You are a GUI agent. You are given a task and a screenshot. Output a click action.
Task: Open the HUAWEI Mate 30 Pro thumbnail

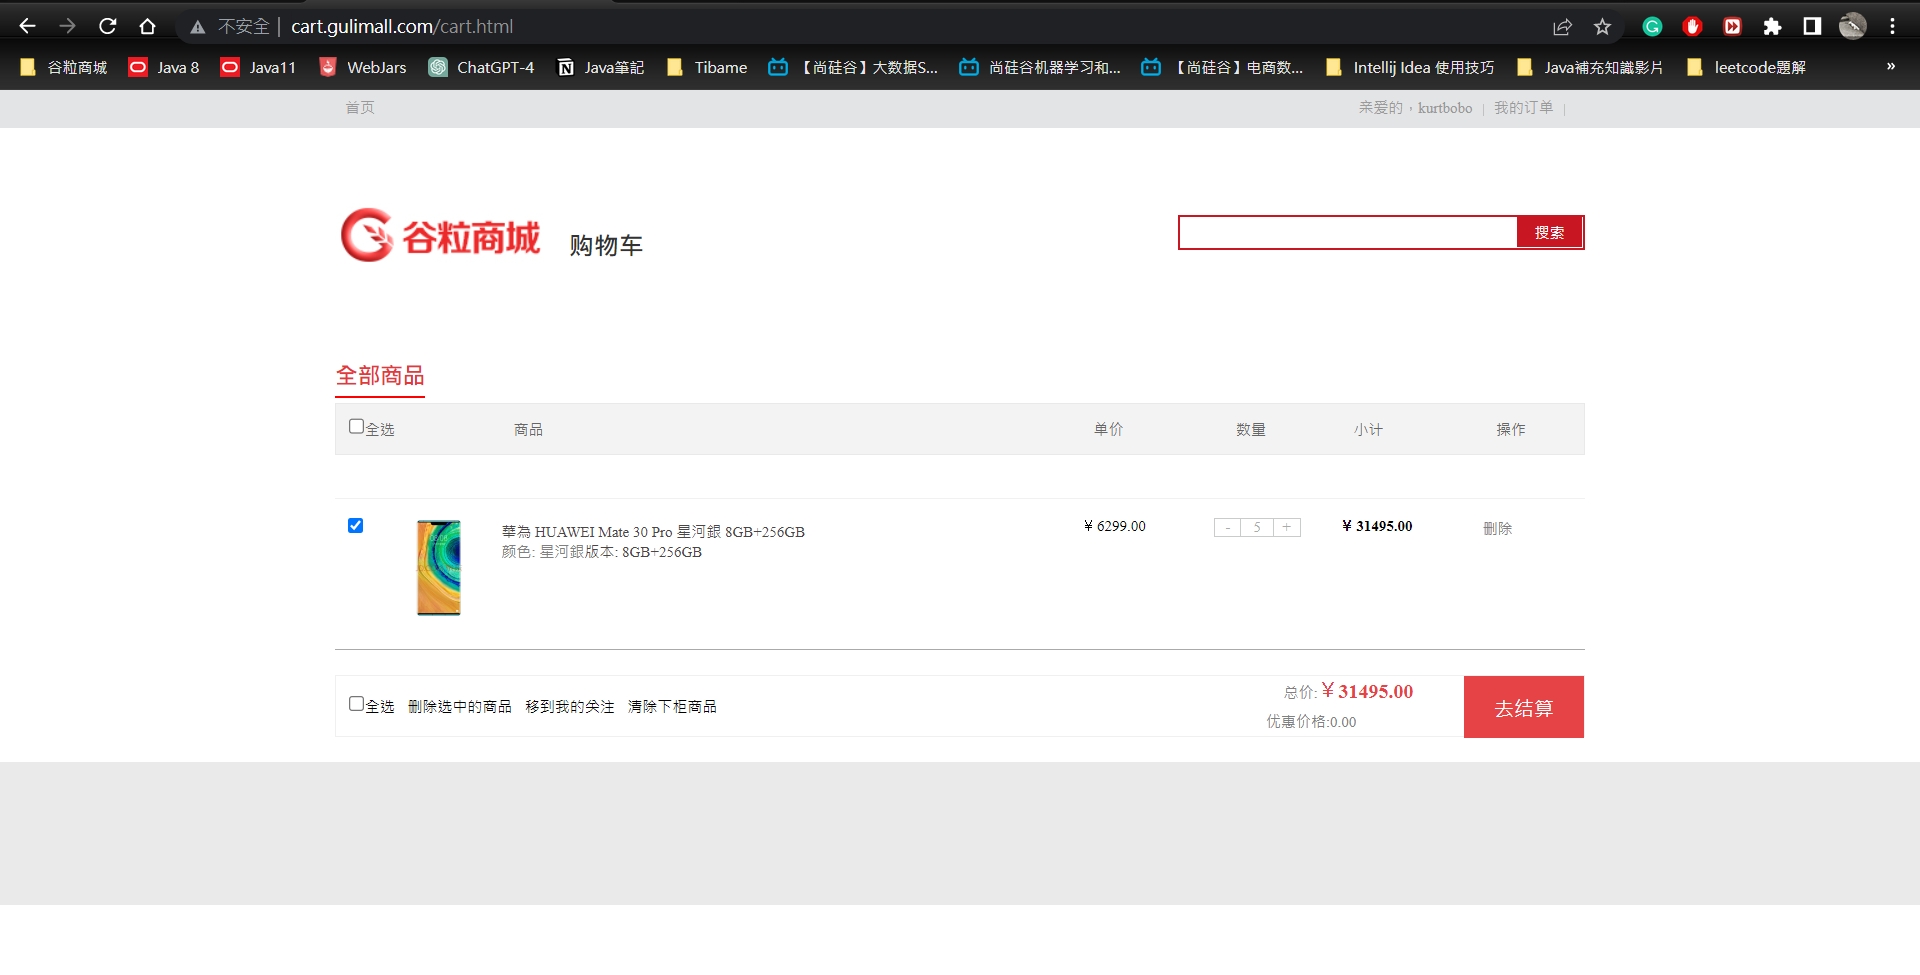click(439, 567)
